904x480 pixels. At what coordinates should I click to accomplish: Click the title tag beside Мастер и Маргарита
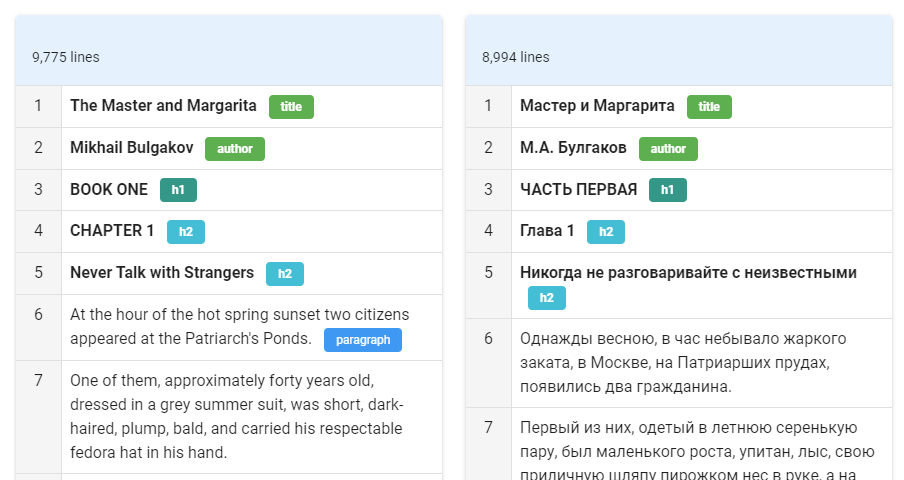[709, 107]
